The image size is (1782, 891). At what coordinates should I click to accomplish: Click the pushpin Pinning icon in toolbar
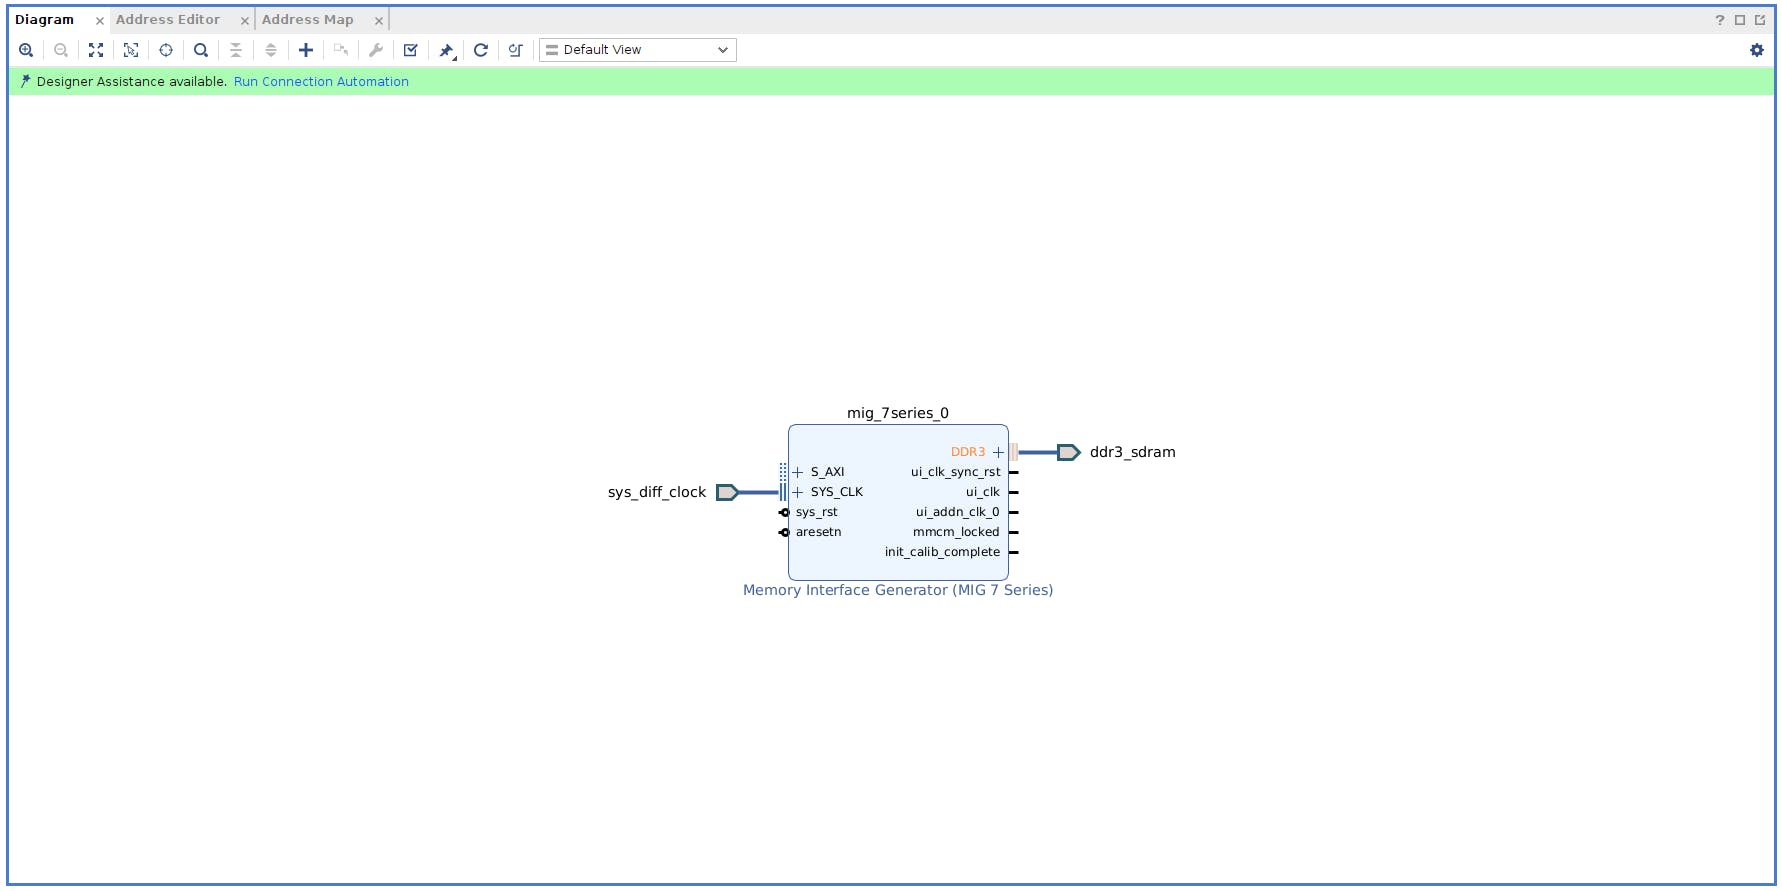(447, 50)
